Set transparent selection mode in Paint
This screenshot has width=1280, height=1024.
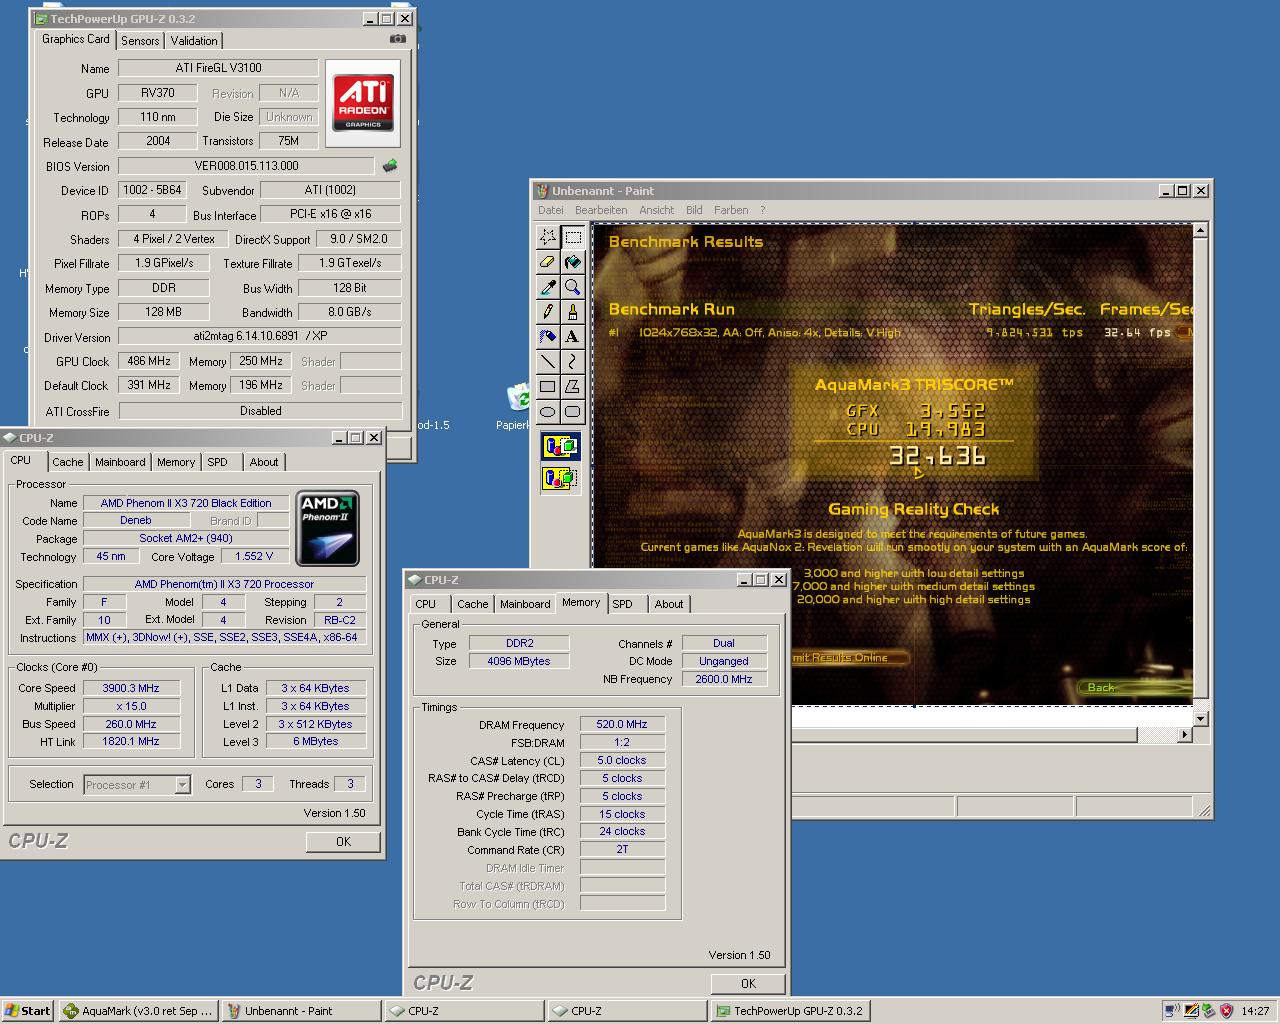tap(560, 478)
